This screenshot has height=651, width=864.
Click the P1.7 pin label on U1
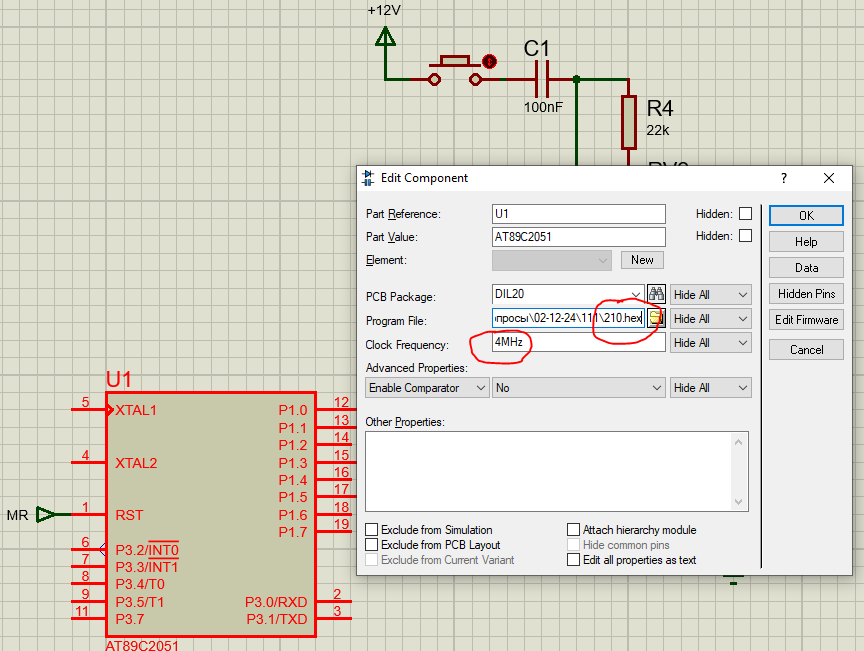[293, 532]
